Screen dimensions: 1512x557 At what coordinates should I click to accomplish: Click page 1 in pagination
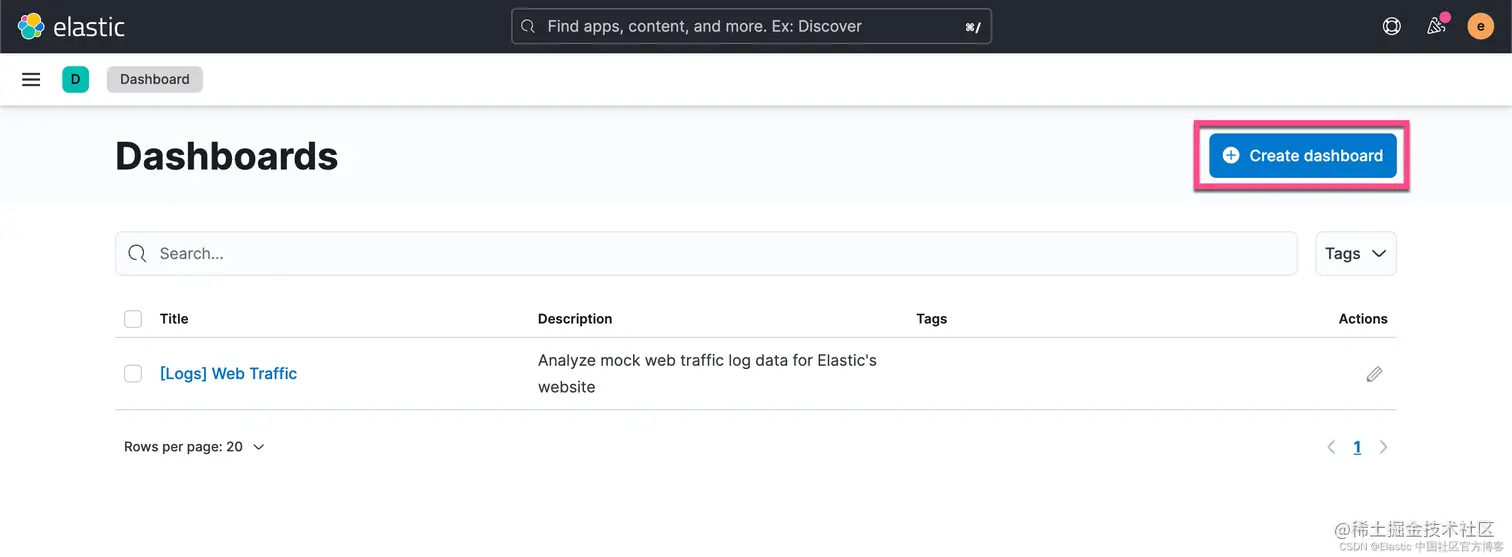(1357, 447)
